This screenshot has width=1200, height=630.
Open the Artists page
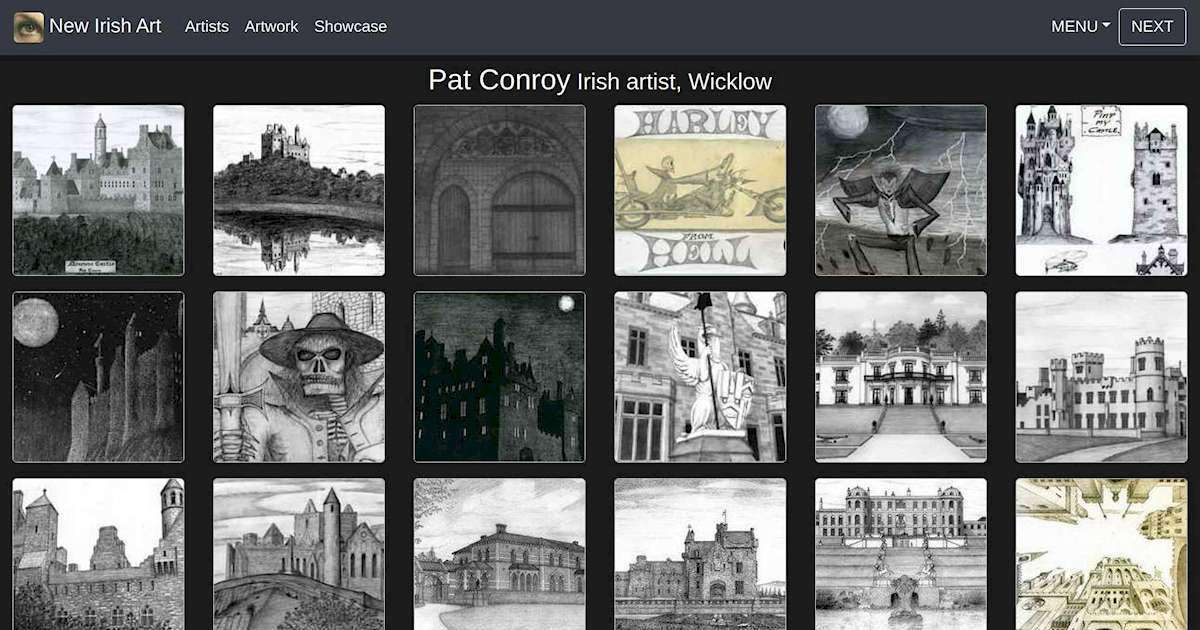click(x=206, y=27)
